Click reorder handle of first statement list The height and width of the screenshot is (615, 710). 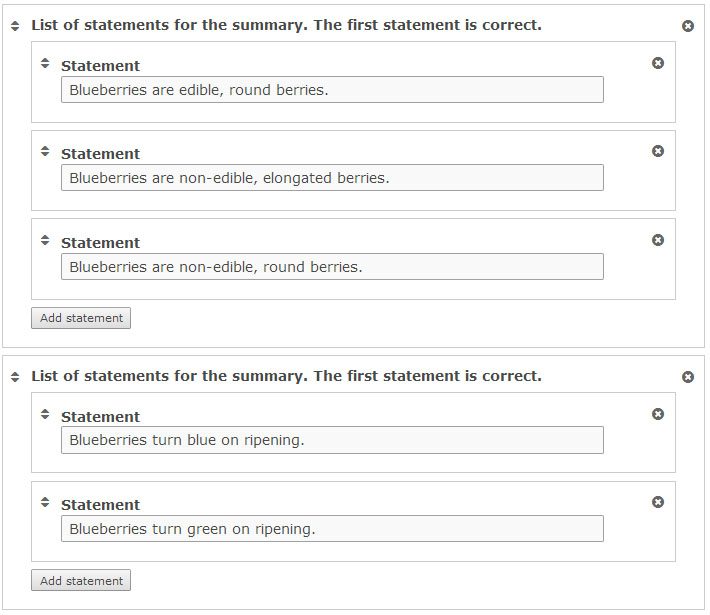pos(15,26)
